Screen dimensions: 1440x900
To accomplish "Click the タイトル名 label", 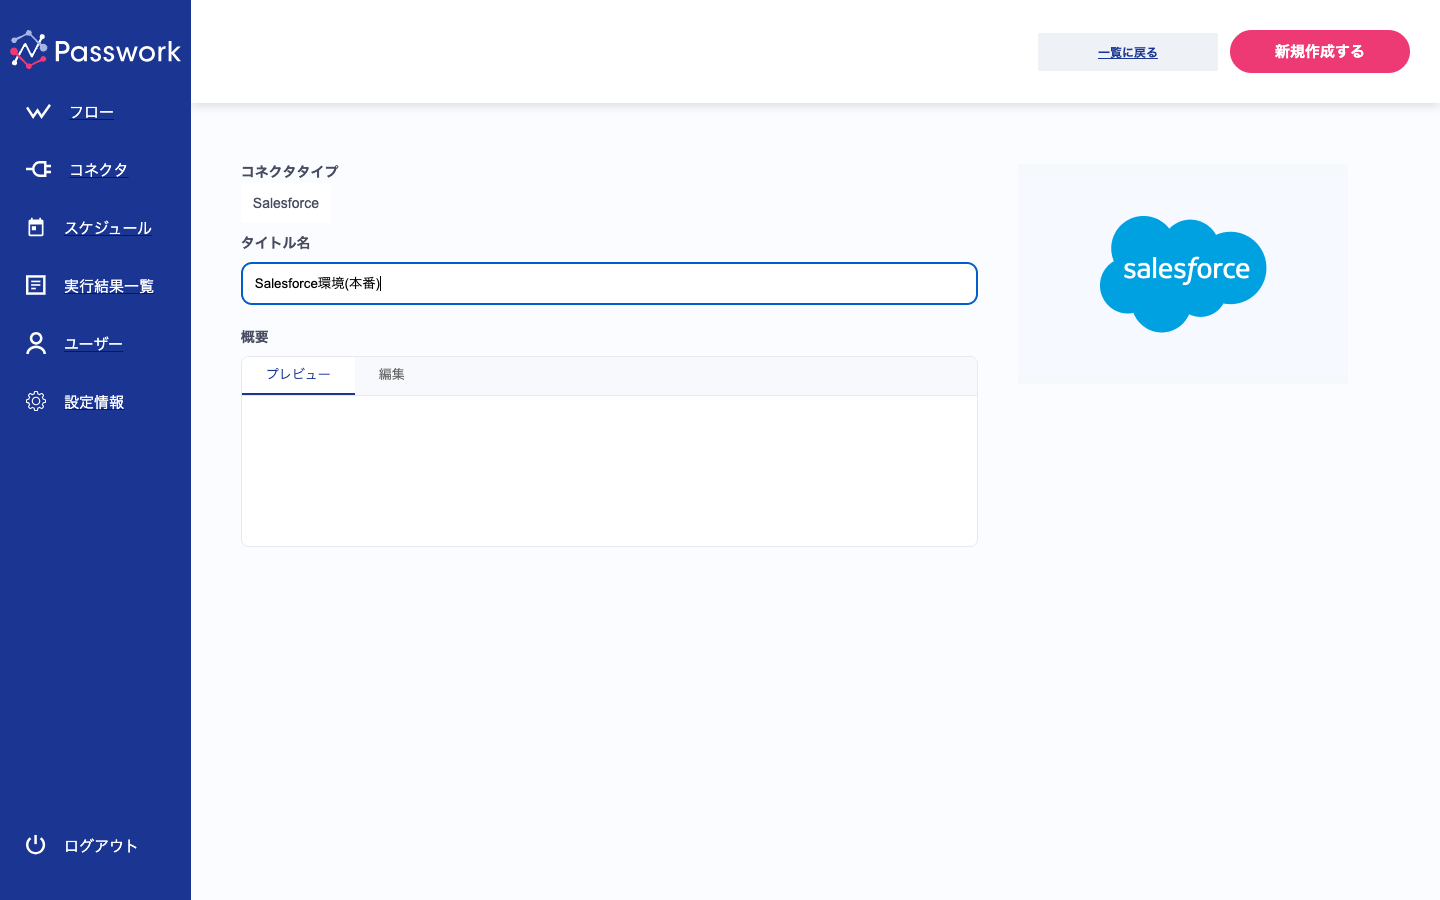I will [x=276, y=242].
